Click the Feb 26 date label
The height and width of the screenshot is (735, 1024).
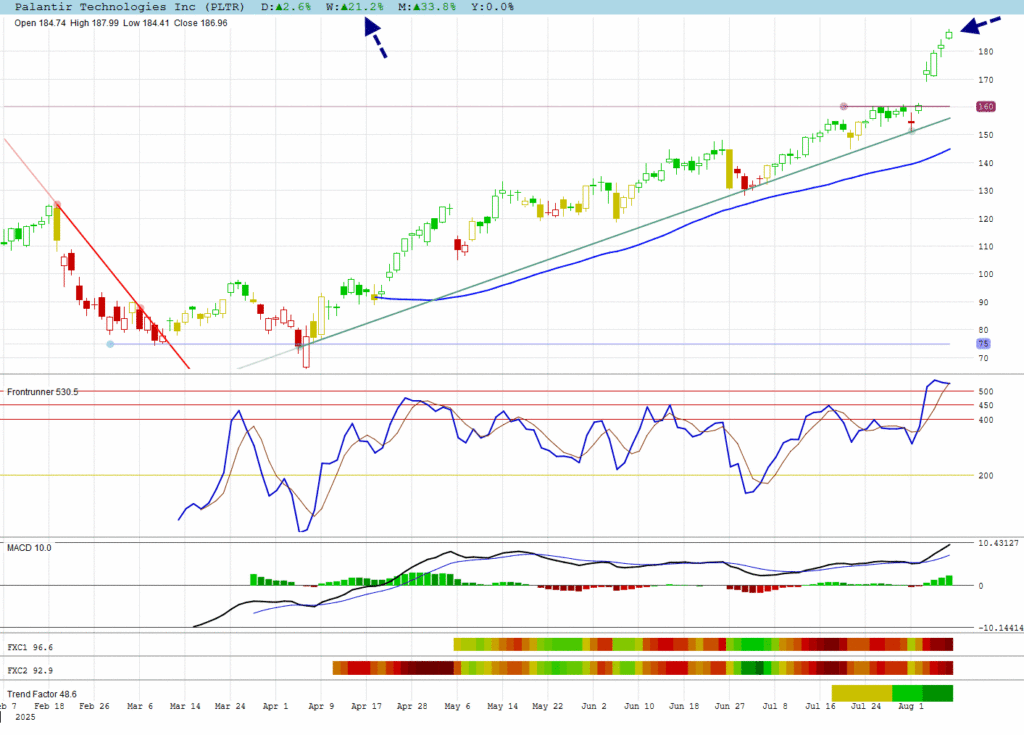(x=94, y=706)
